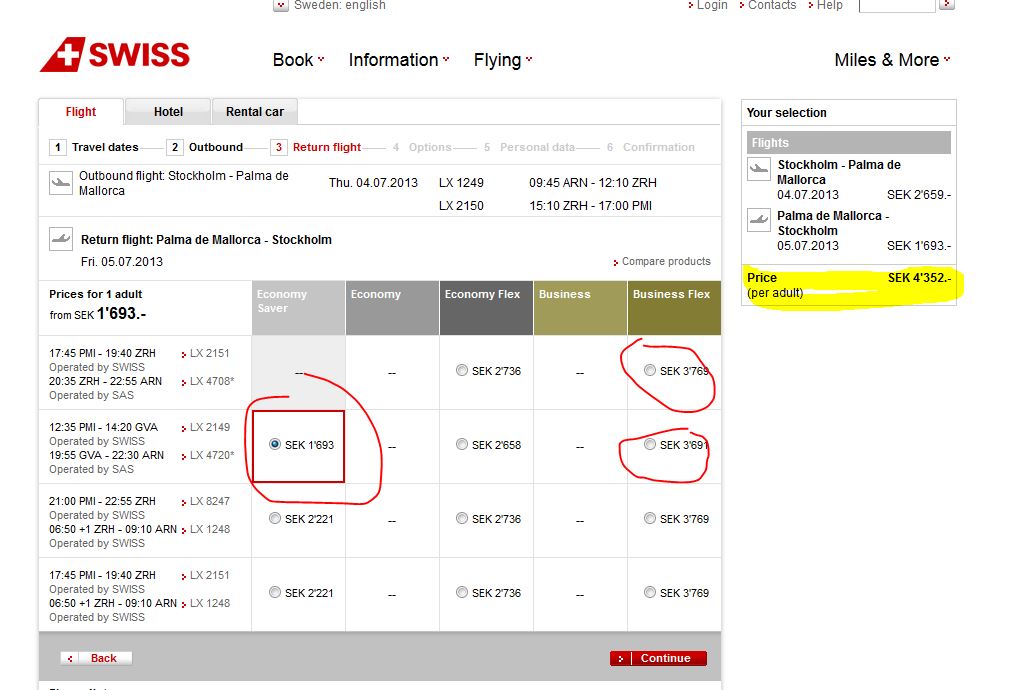The height and width of the screenshot is (690, 1031).
Task: Click the red arrow beside flight LX 2151
Action: point(184,353)
